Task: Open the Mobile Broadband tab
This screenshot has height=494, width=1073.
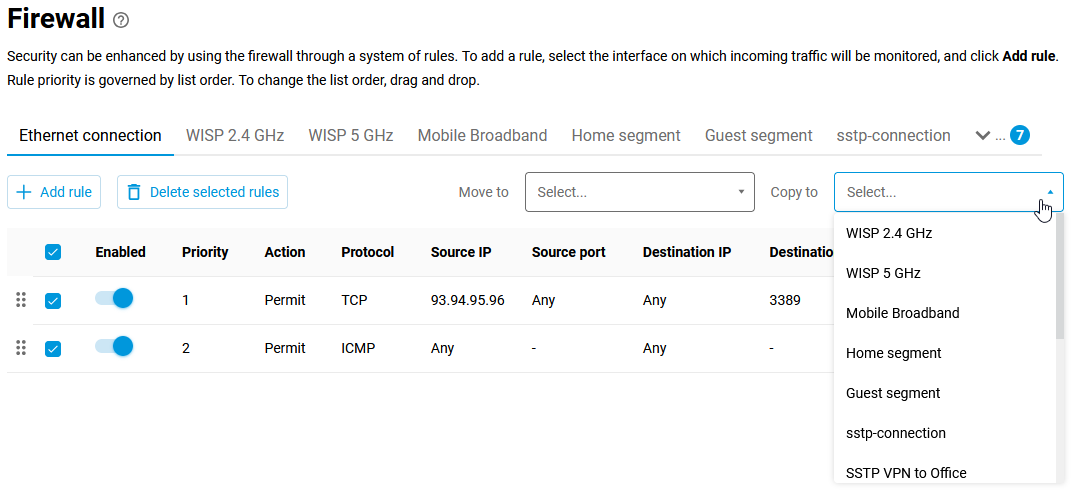Action: click(x=482, y=135)
